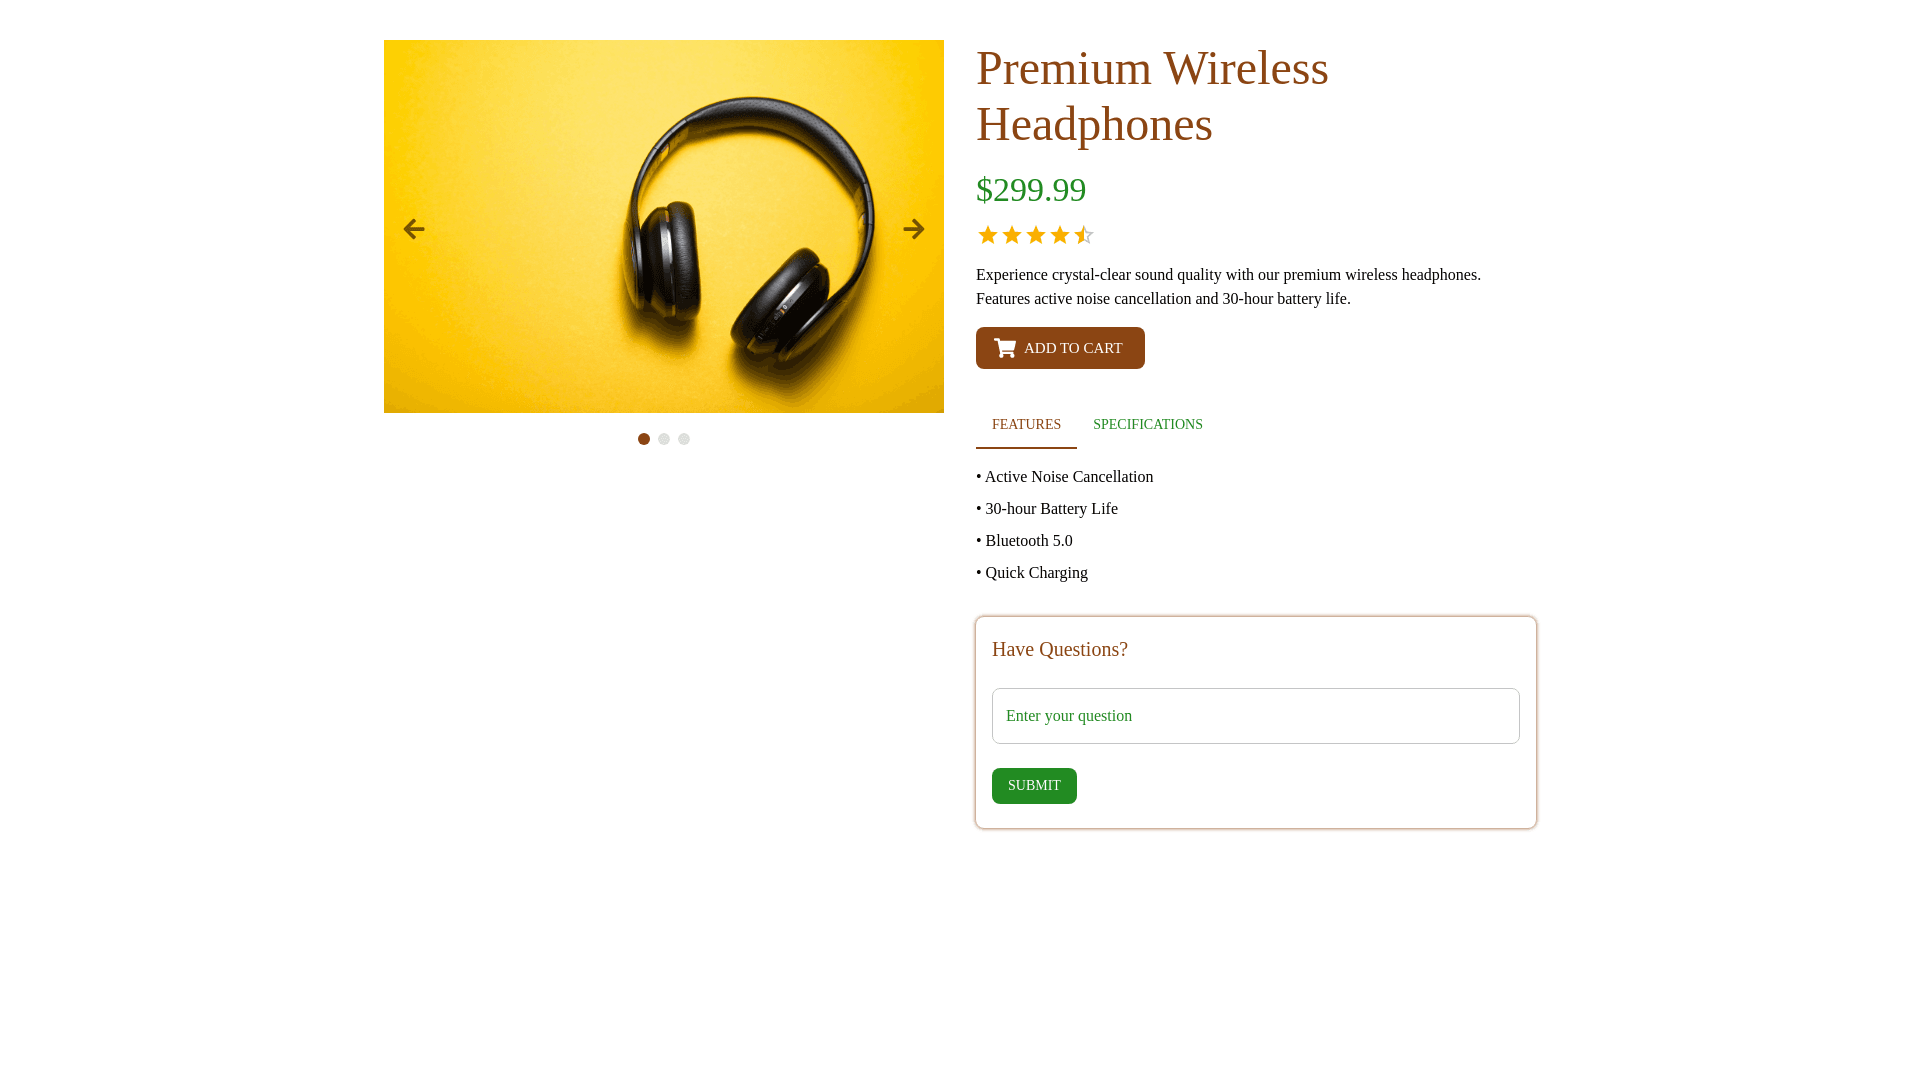Click the first rating star
Image resolution: width=1920 pixels, height=1080 pixels.
[988, 235]
